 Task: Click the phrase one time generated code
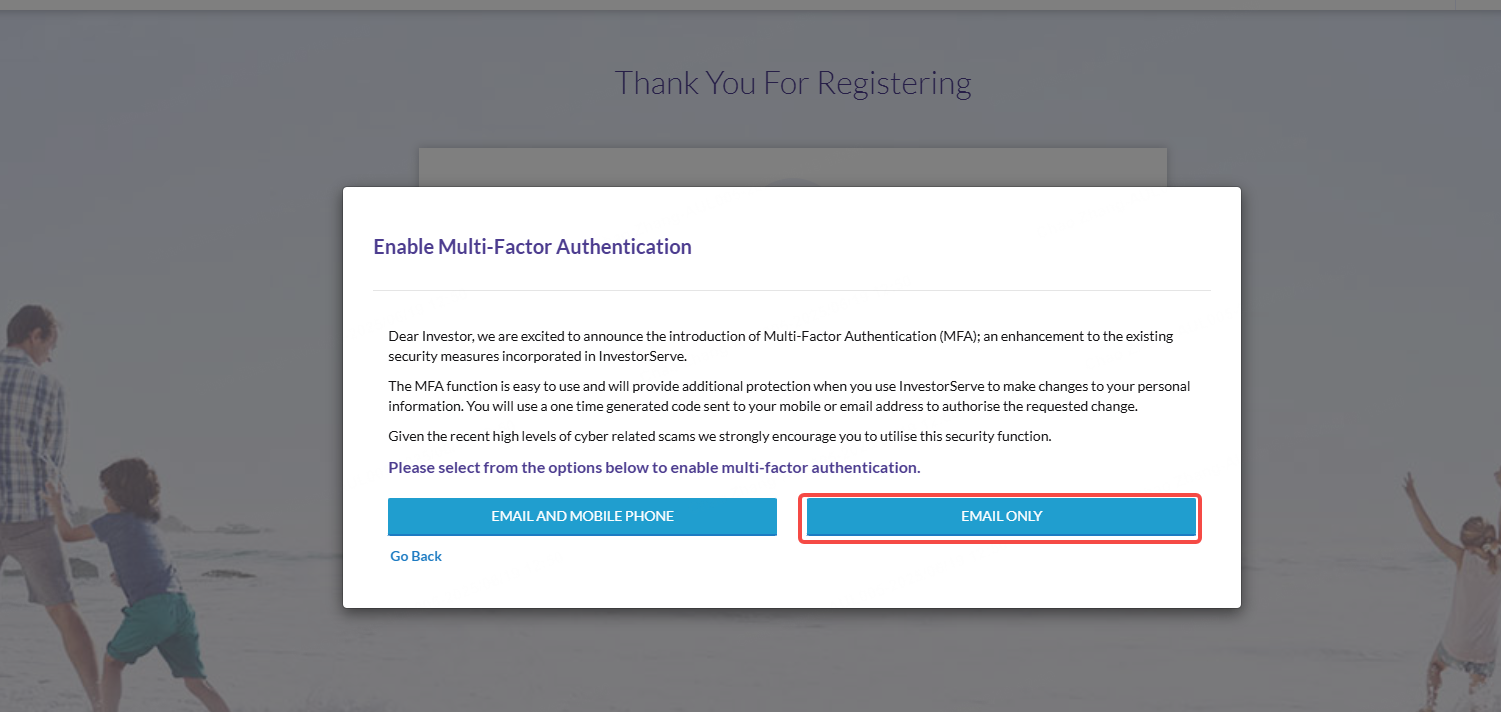coord(599,407)
